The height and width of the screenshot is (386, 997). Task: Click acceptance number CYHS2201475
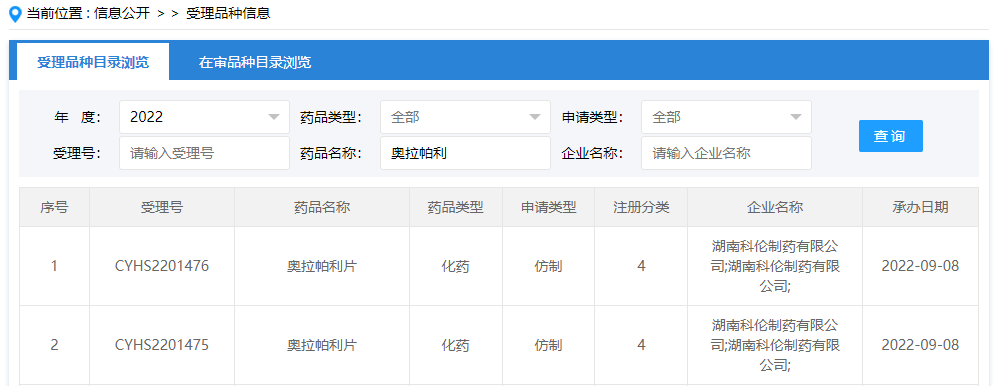tap(162, 345)
